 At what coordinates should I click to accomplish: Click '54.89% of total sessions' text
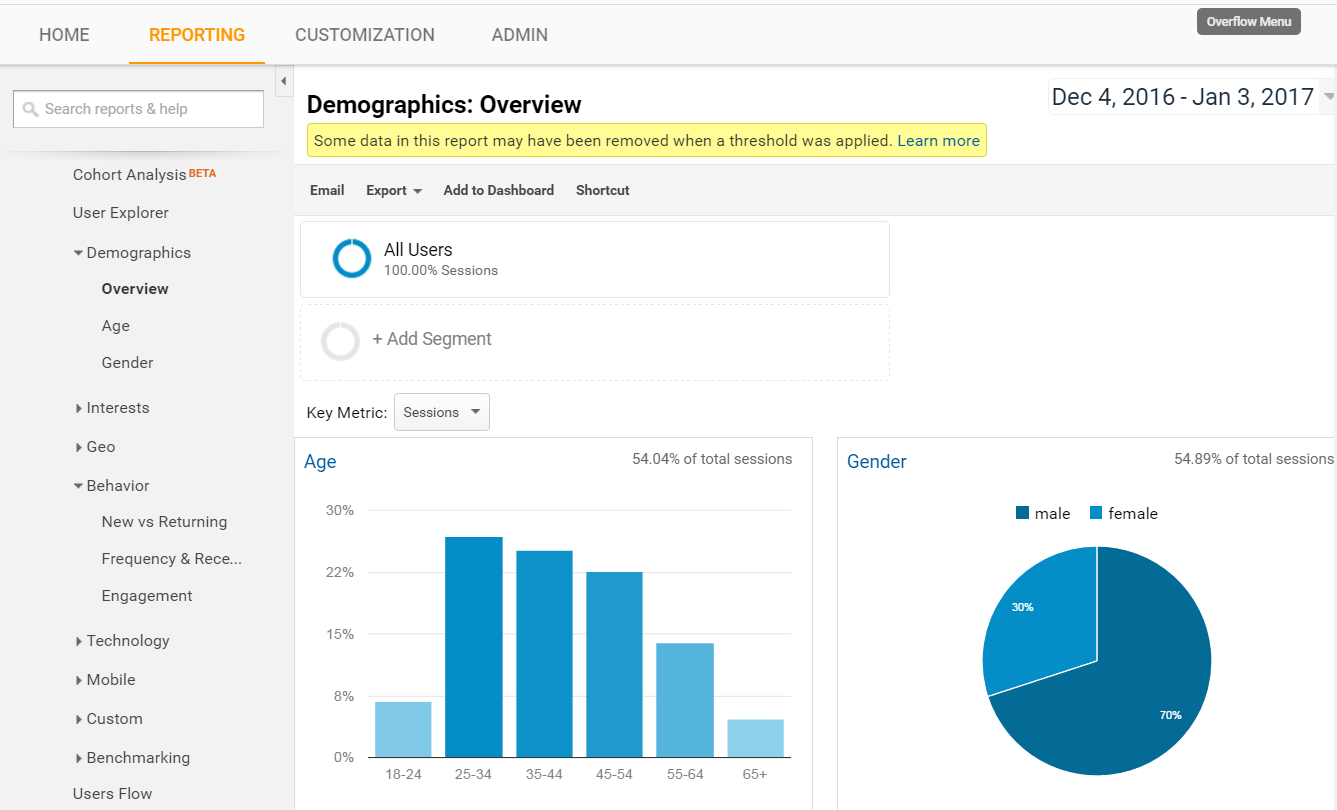[x=1254, y=459]
